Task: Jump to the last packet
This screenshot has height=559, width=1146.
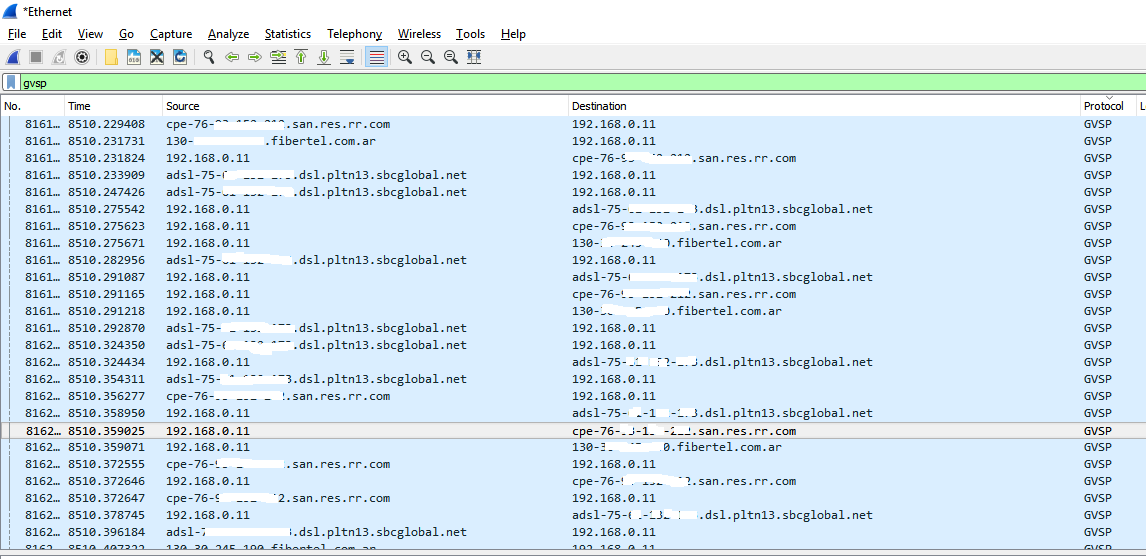Action: click(324, 57)
